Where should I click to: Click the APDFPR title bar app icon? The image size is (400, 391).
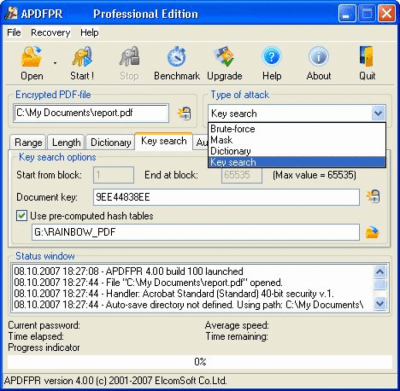pyautogui.click(x=11, y=14)
